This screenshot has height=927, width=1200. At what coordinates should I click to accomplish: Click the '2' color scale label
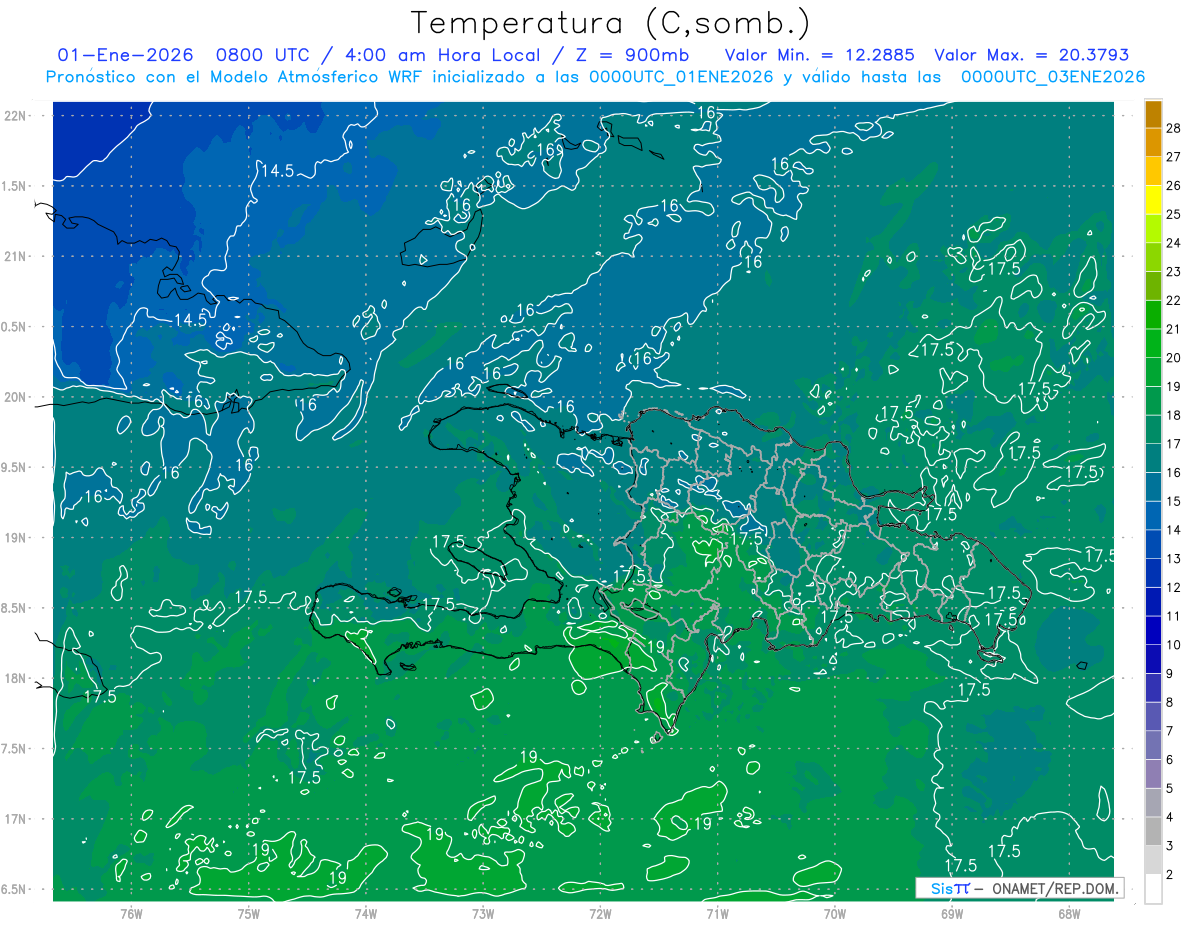tap(1170, 875)
